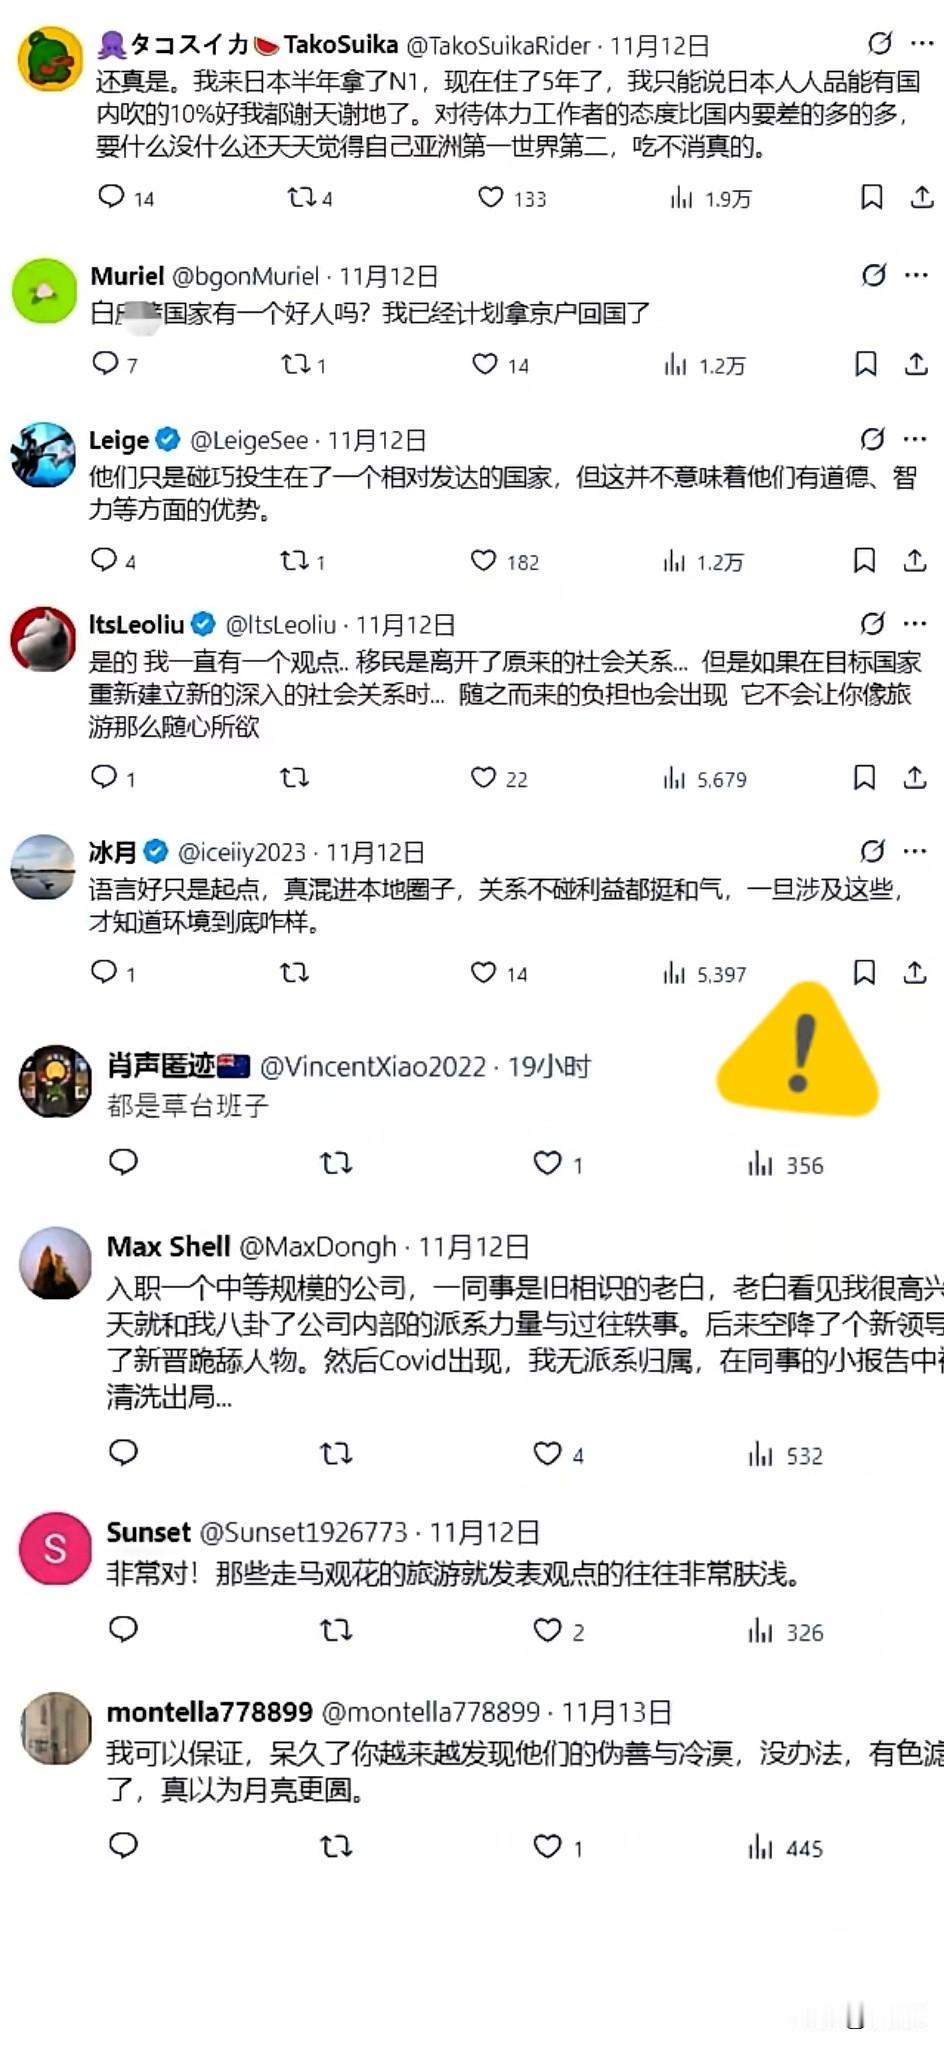The width and height of the screenshot is (944, 2048).
Task: Toggle like on montella778899's tweet
Action: pyautogui.click(x=547, y=1846)
